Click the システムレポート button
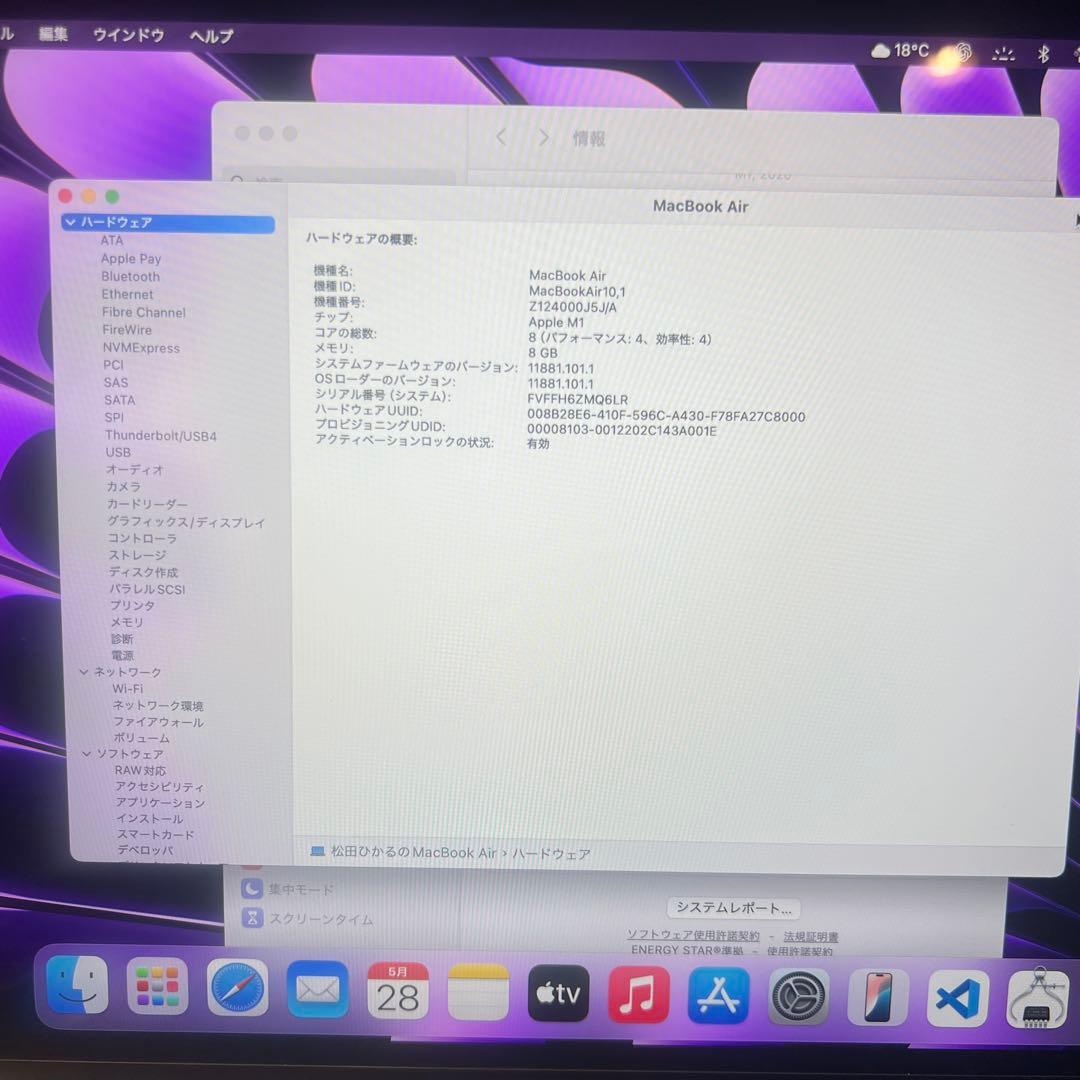This screenshot has height=1080, width=1080. coord(733,907)
